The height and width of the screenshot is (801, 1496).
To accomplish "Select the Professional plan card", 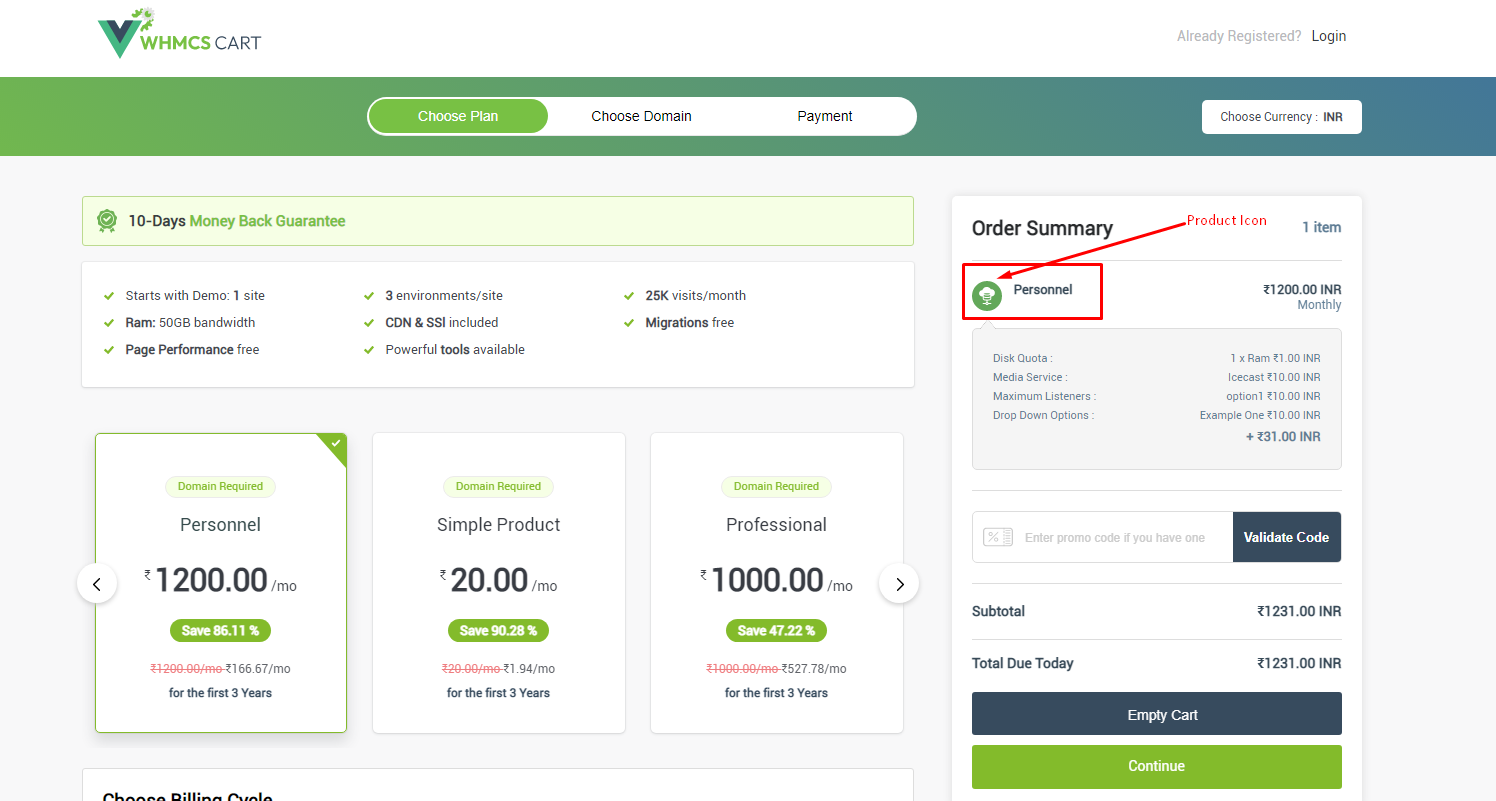I will [x=776, y=583].
